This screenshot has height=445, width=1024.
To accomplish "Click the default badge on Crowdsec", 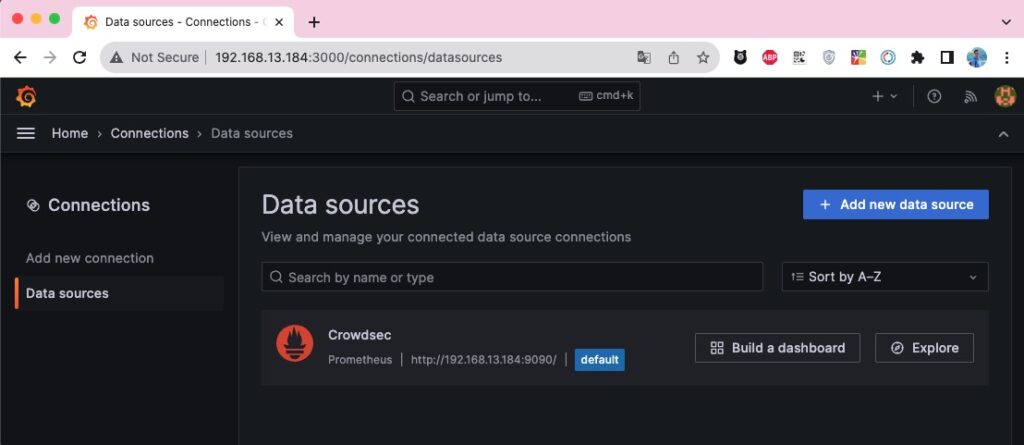I will (600, 360).
